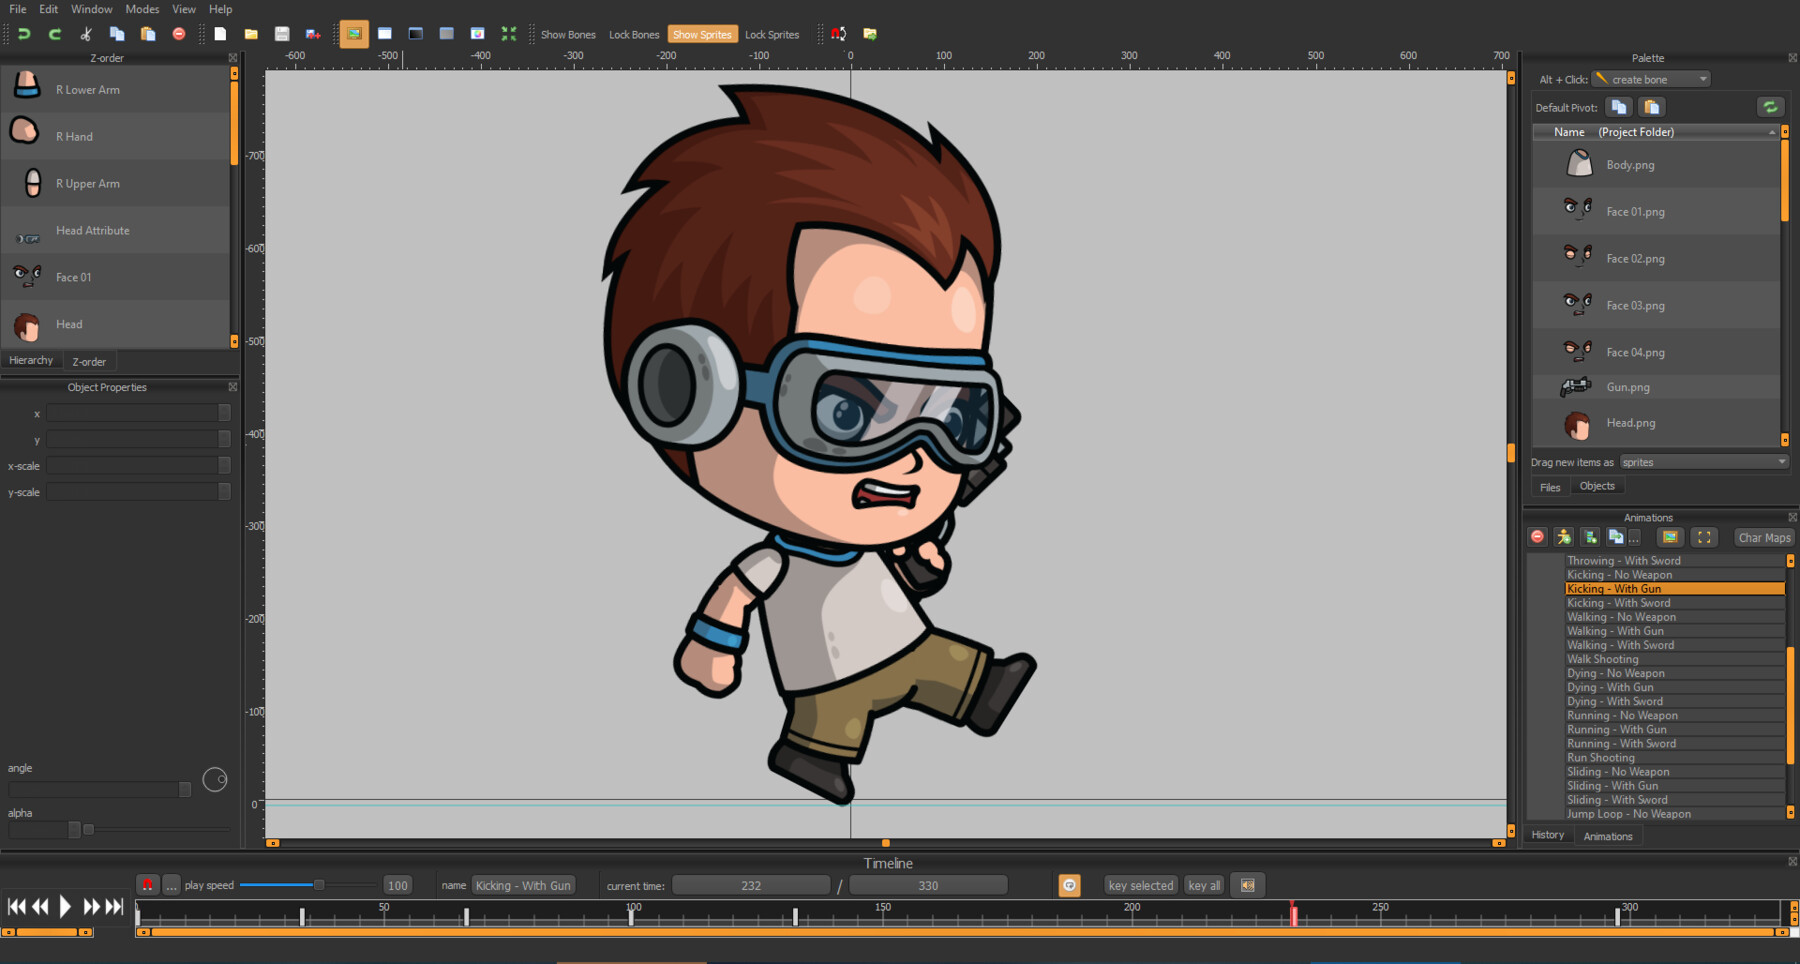Click the undo arrow in the toolbar
The image size is (1800, 964).
[24, 34]
